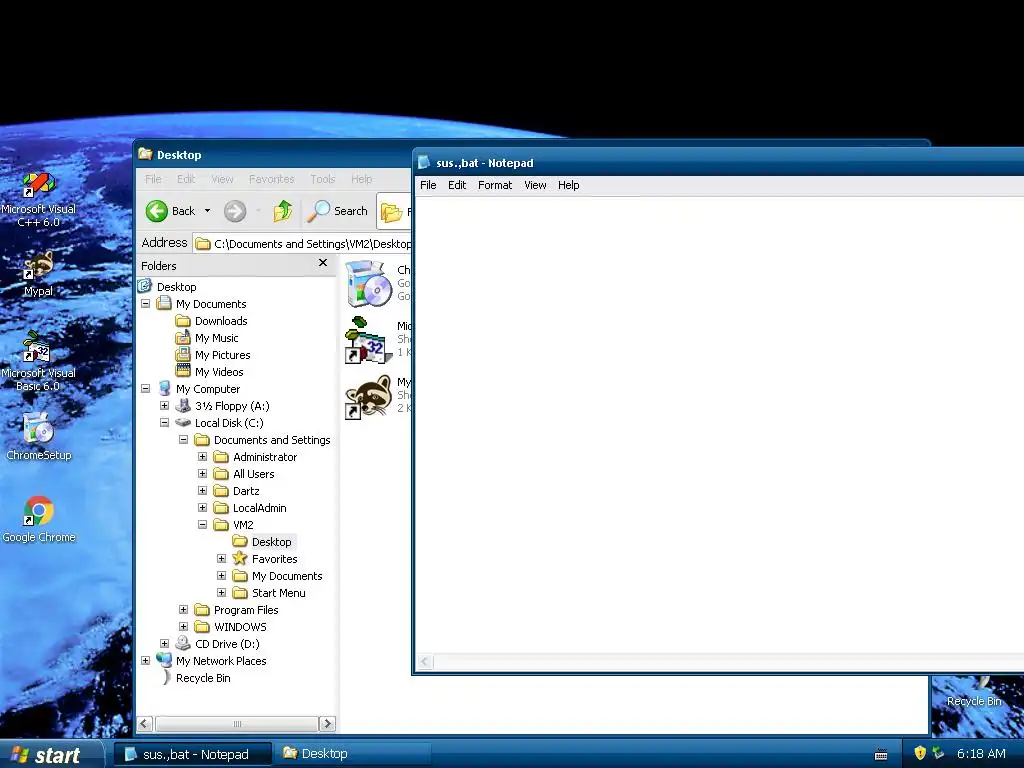Select Recycle Bin in folder tree
The width and height of the screenshot is (1024, 768).
tap(194, 677)
